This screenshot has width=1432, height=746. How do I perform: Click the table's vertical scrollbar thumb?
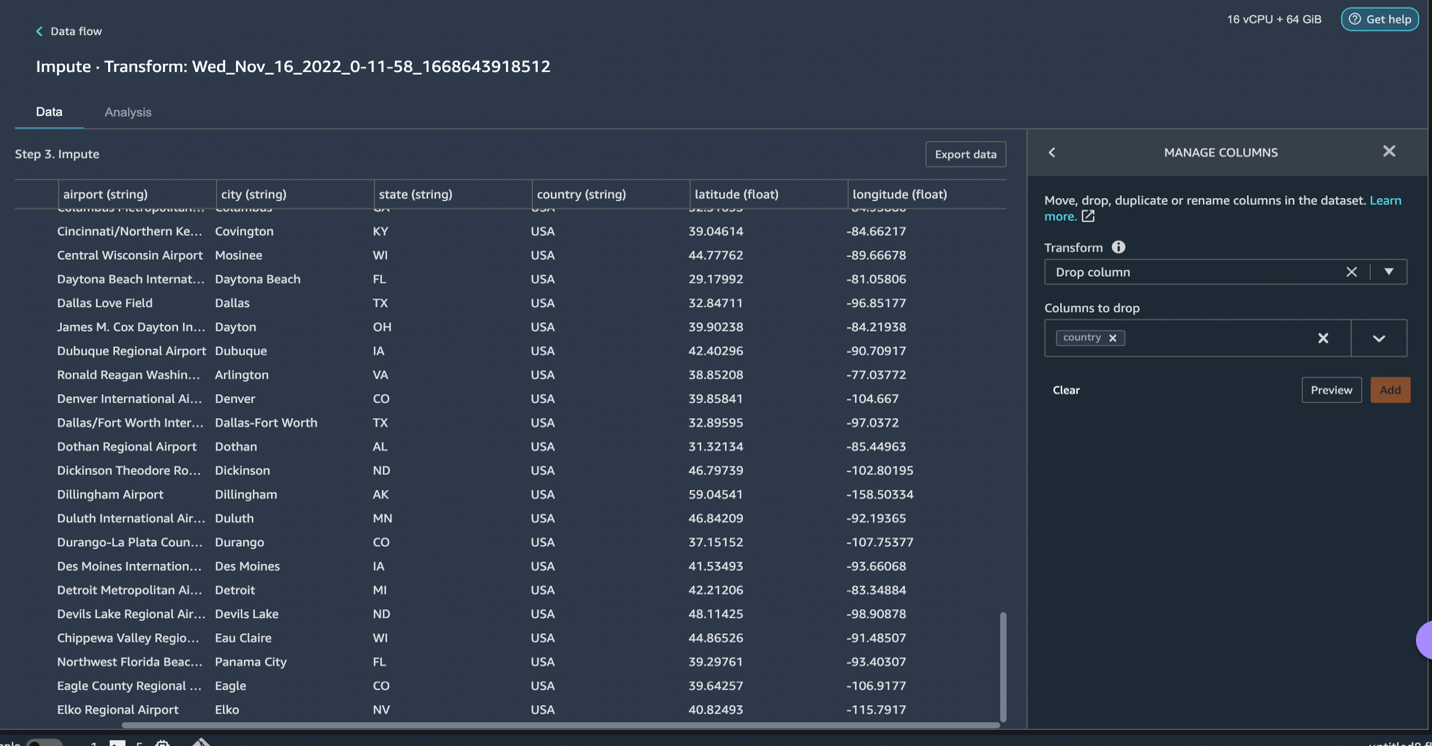pos(1003,665)
